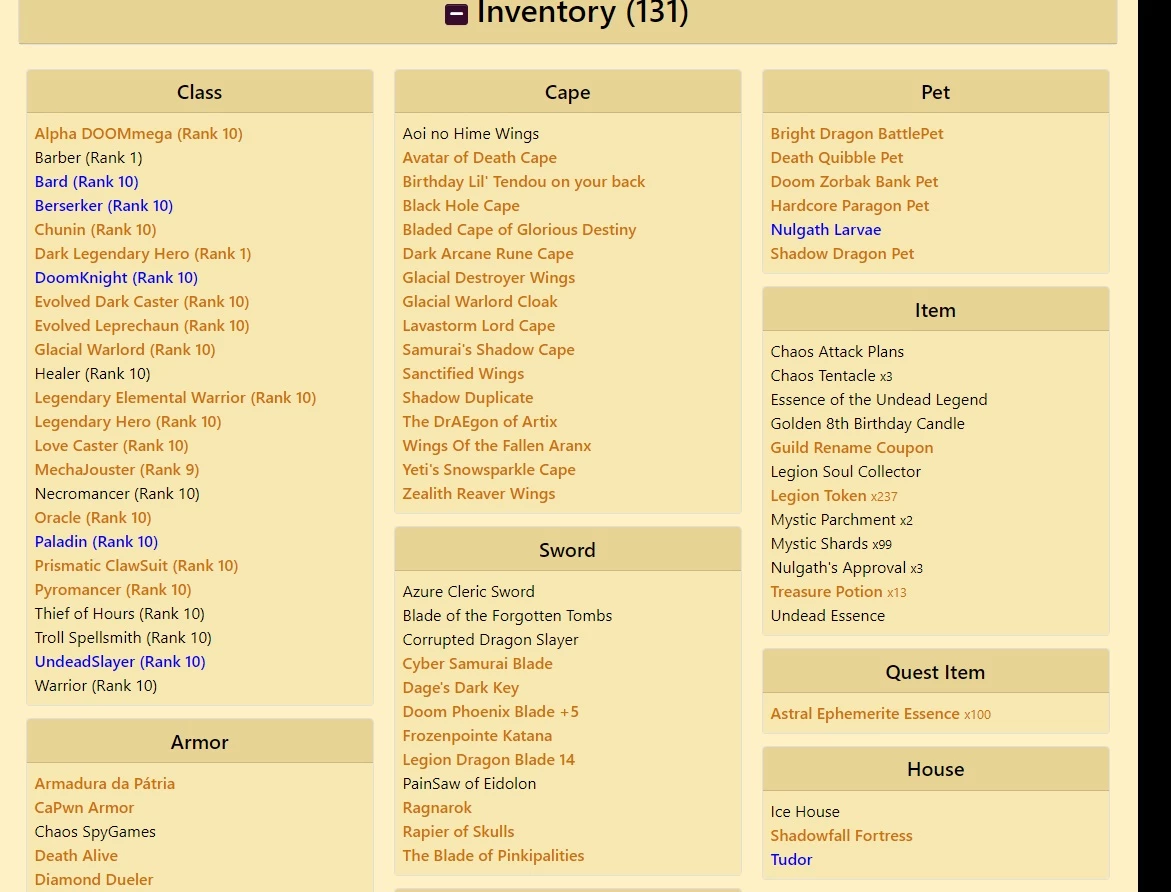Click the Necromancer (Rank 10) entry

click(117, 494)
